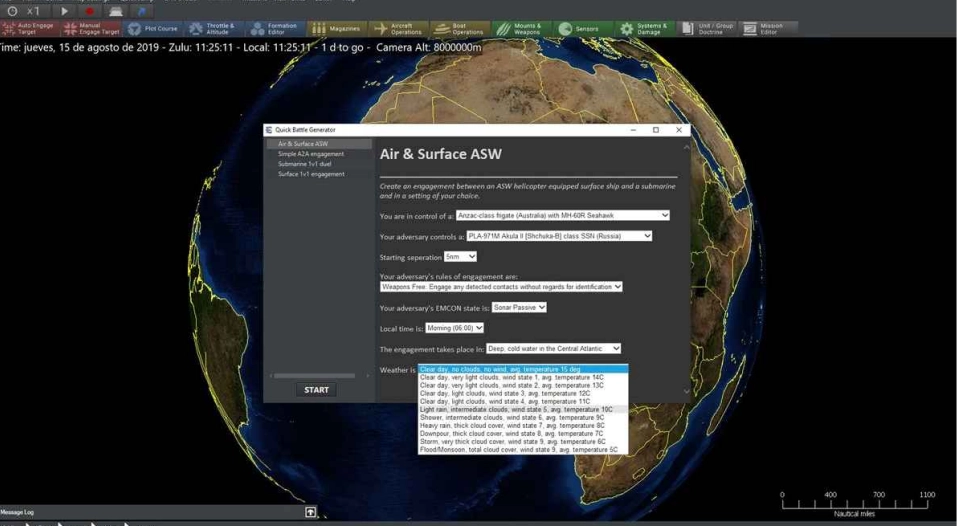Viewport: 957px width, 526px height.
Task: Open Mounts & Weapons
Action: point(522,29)
